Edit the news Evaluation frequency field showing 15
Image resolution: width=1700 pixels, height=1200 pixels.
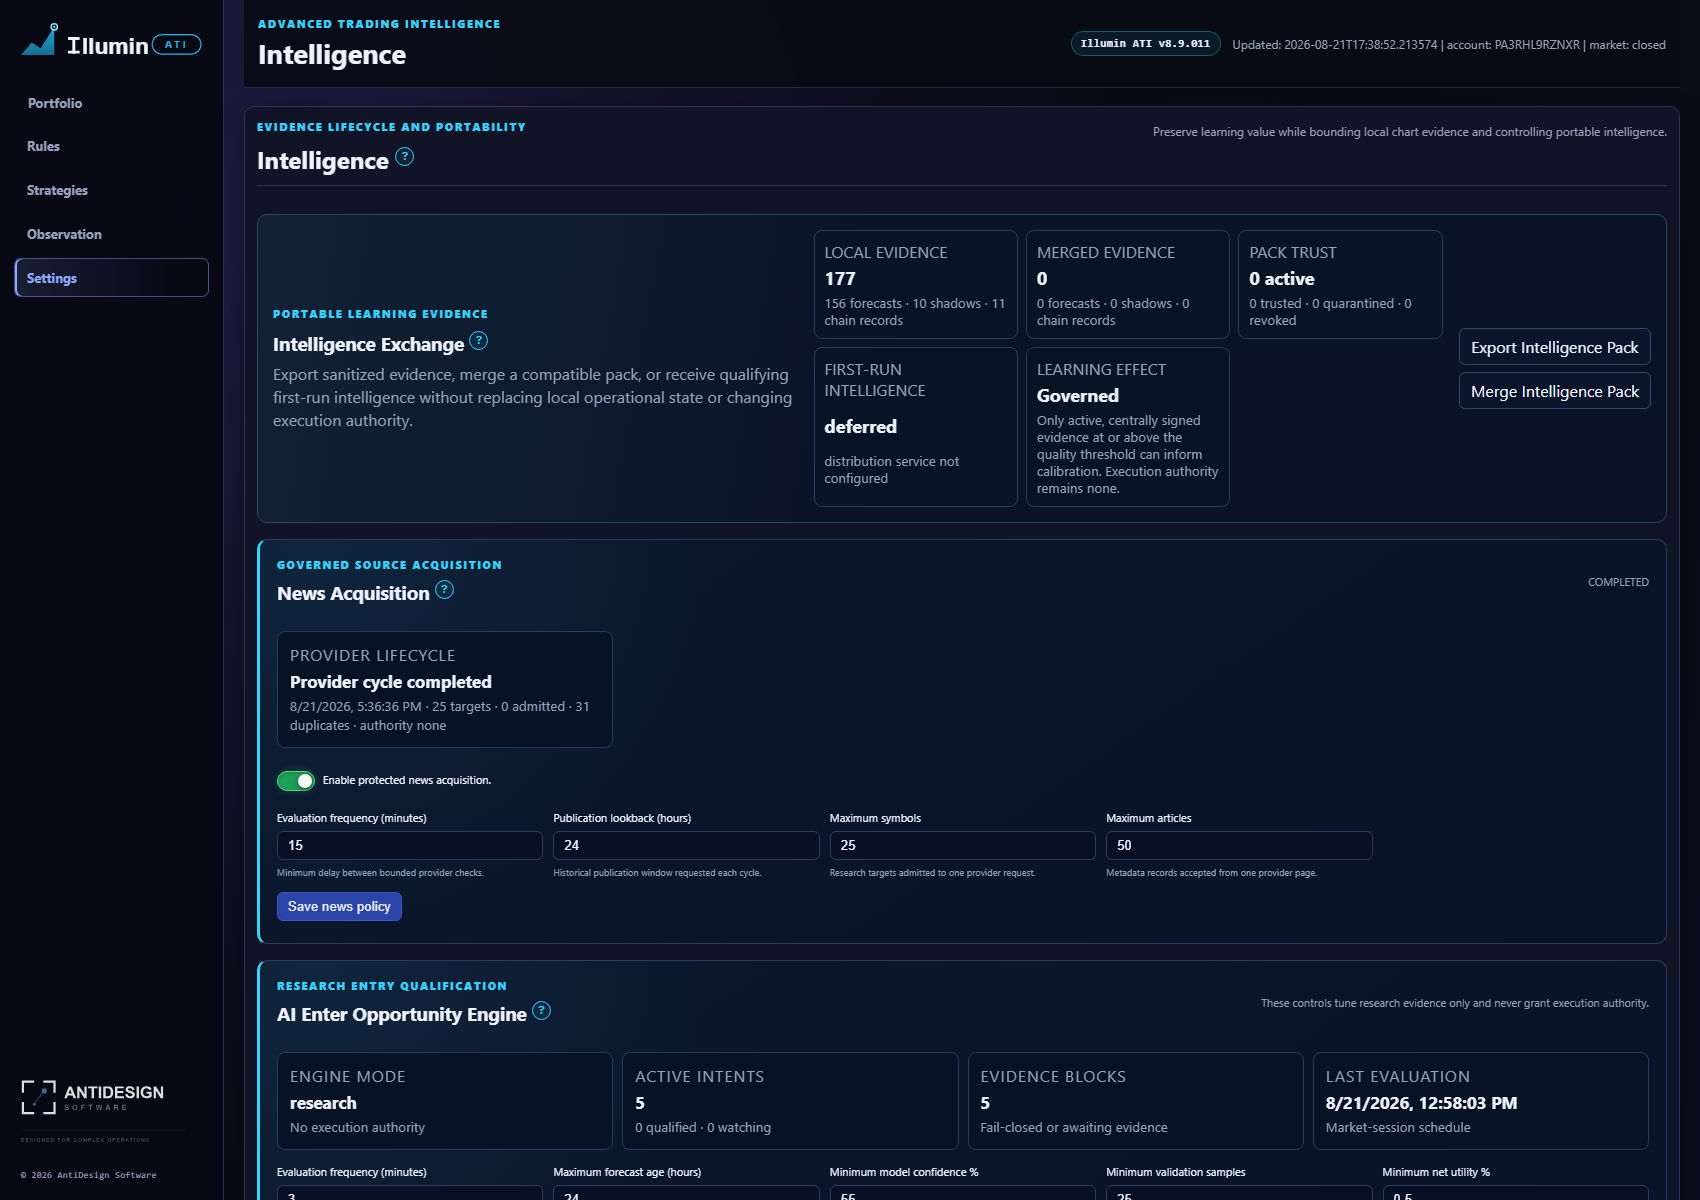click(x=410, y=846)
